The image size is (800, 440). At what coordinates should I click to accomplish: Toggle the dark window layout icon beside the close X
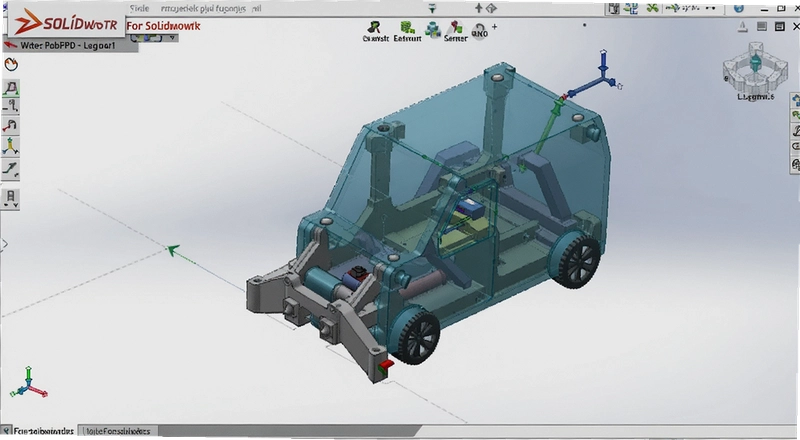tap(780, 27)
